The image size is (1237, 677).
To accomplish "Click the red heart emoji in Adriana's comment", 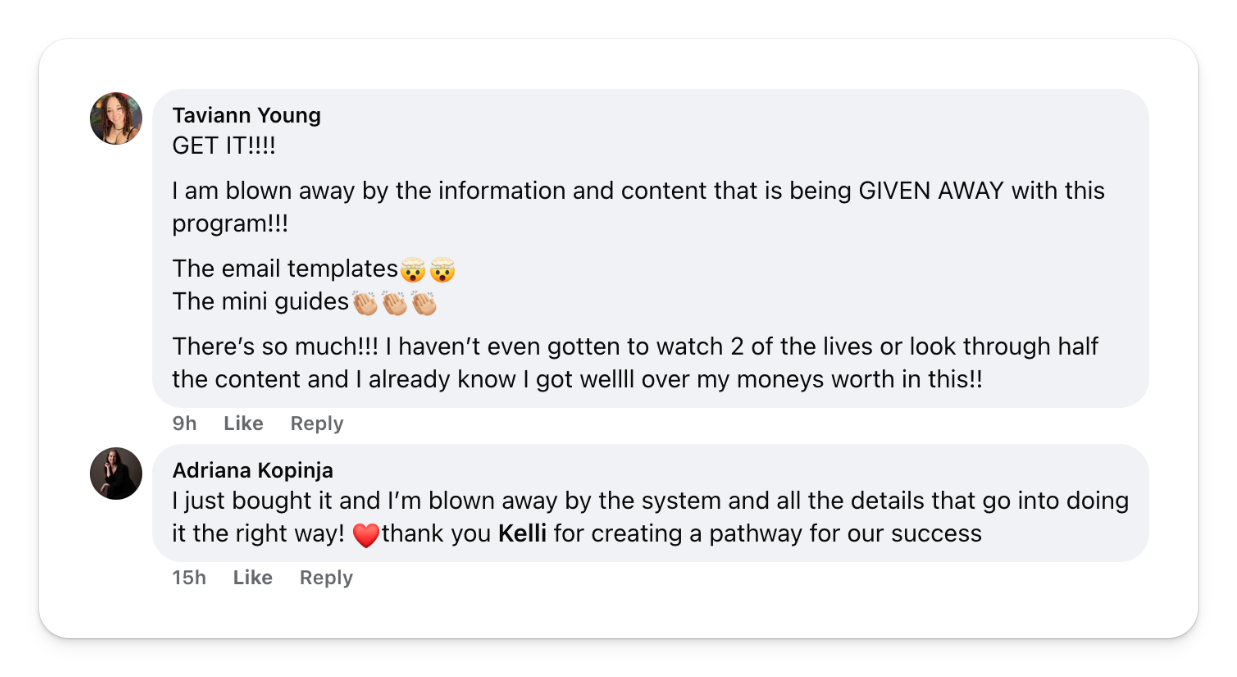I will pos(366,535).
